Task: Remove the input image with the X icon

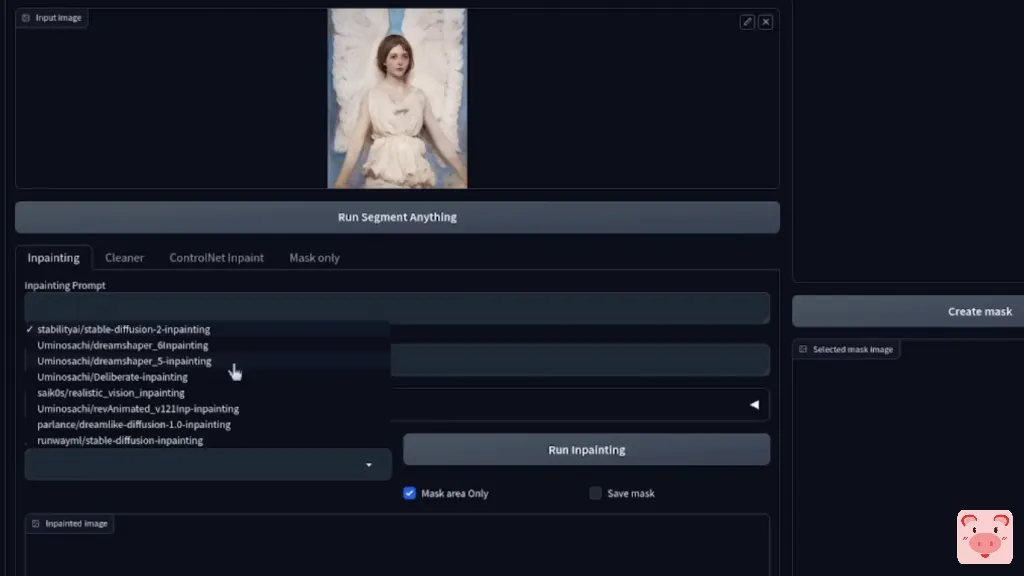Action: pos(765,22)
